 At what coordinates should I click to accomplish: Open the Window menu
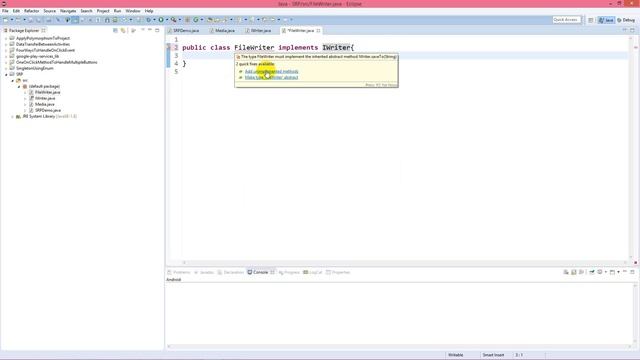tap(133, 11)
